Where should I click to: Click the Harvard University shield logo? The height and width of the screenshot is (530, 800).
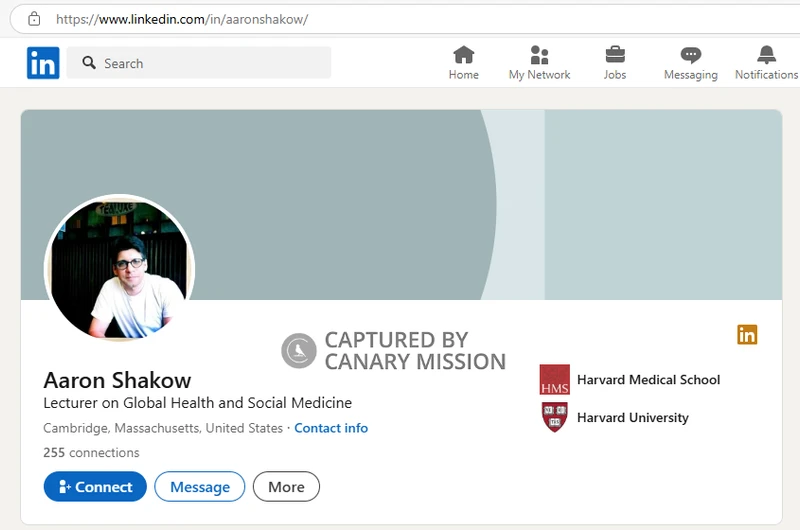click(x=555, y=417)
